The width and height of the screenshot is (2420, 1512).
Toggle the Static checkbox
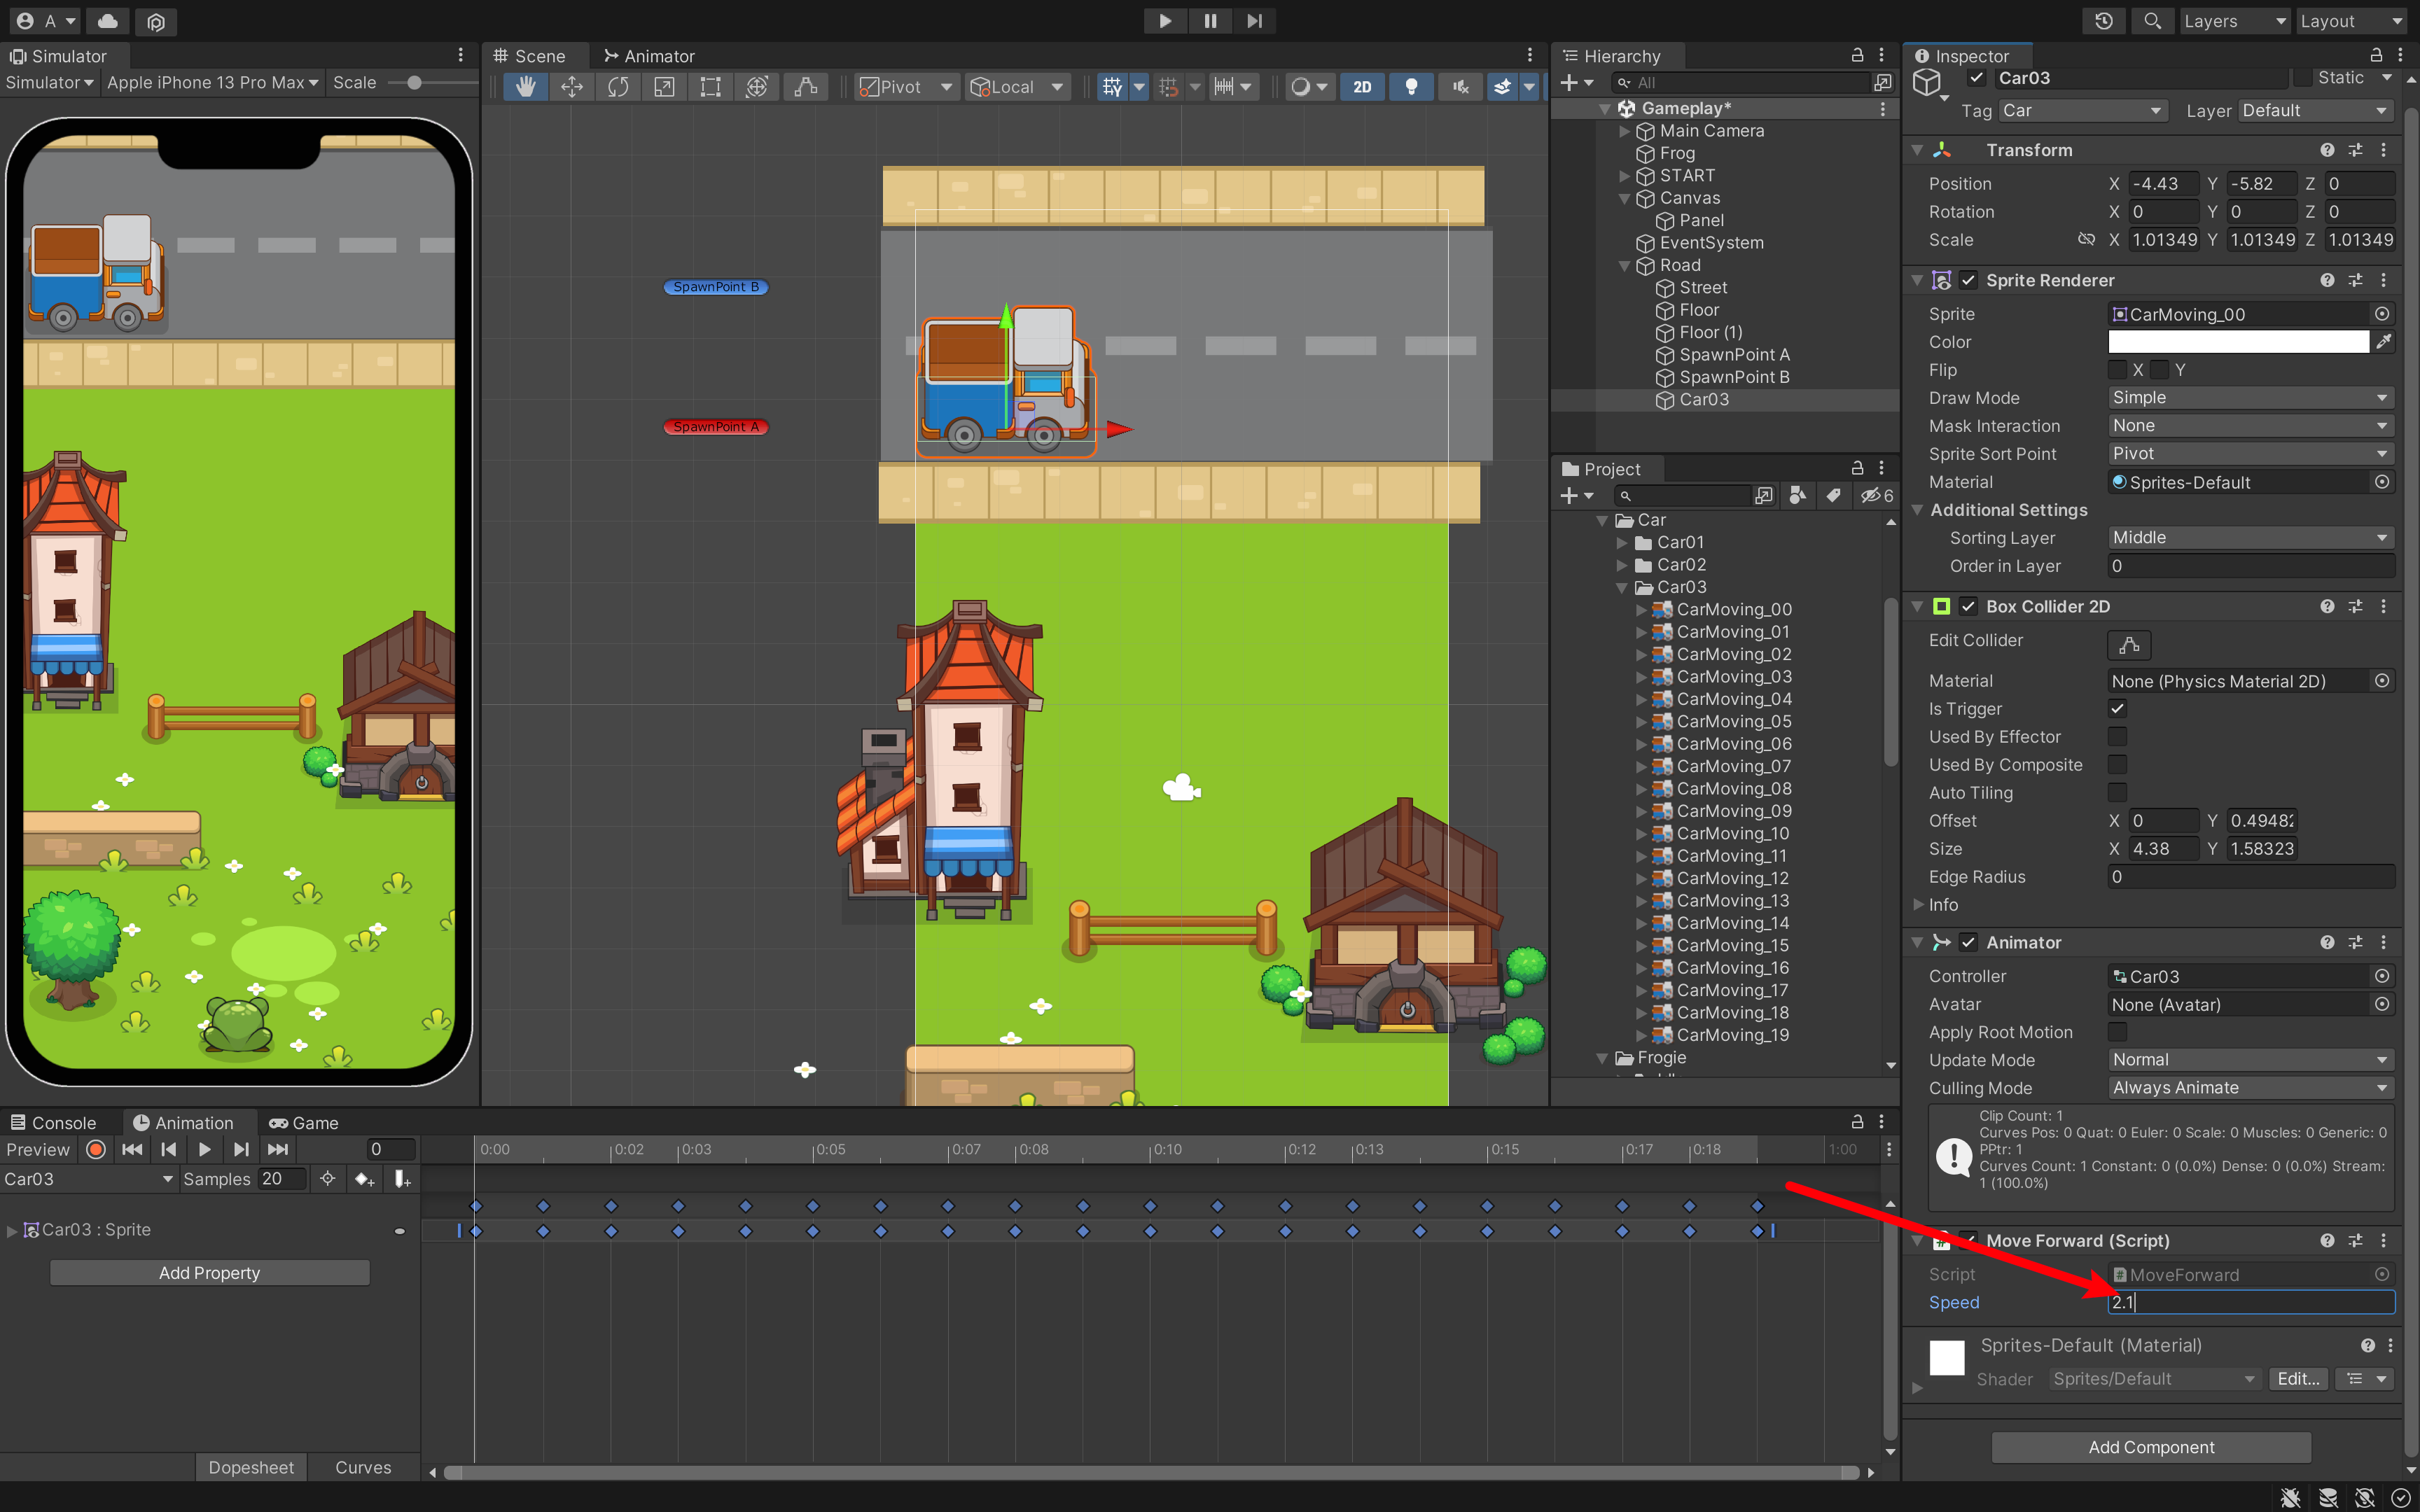[2303, 78]
